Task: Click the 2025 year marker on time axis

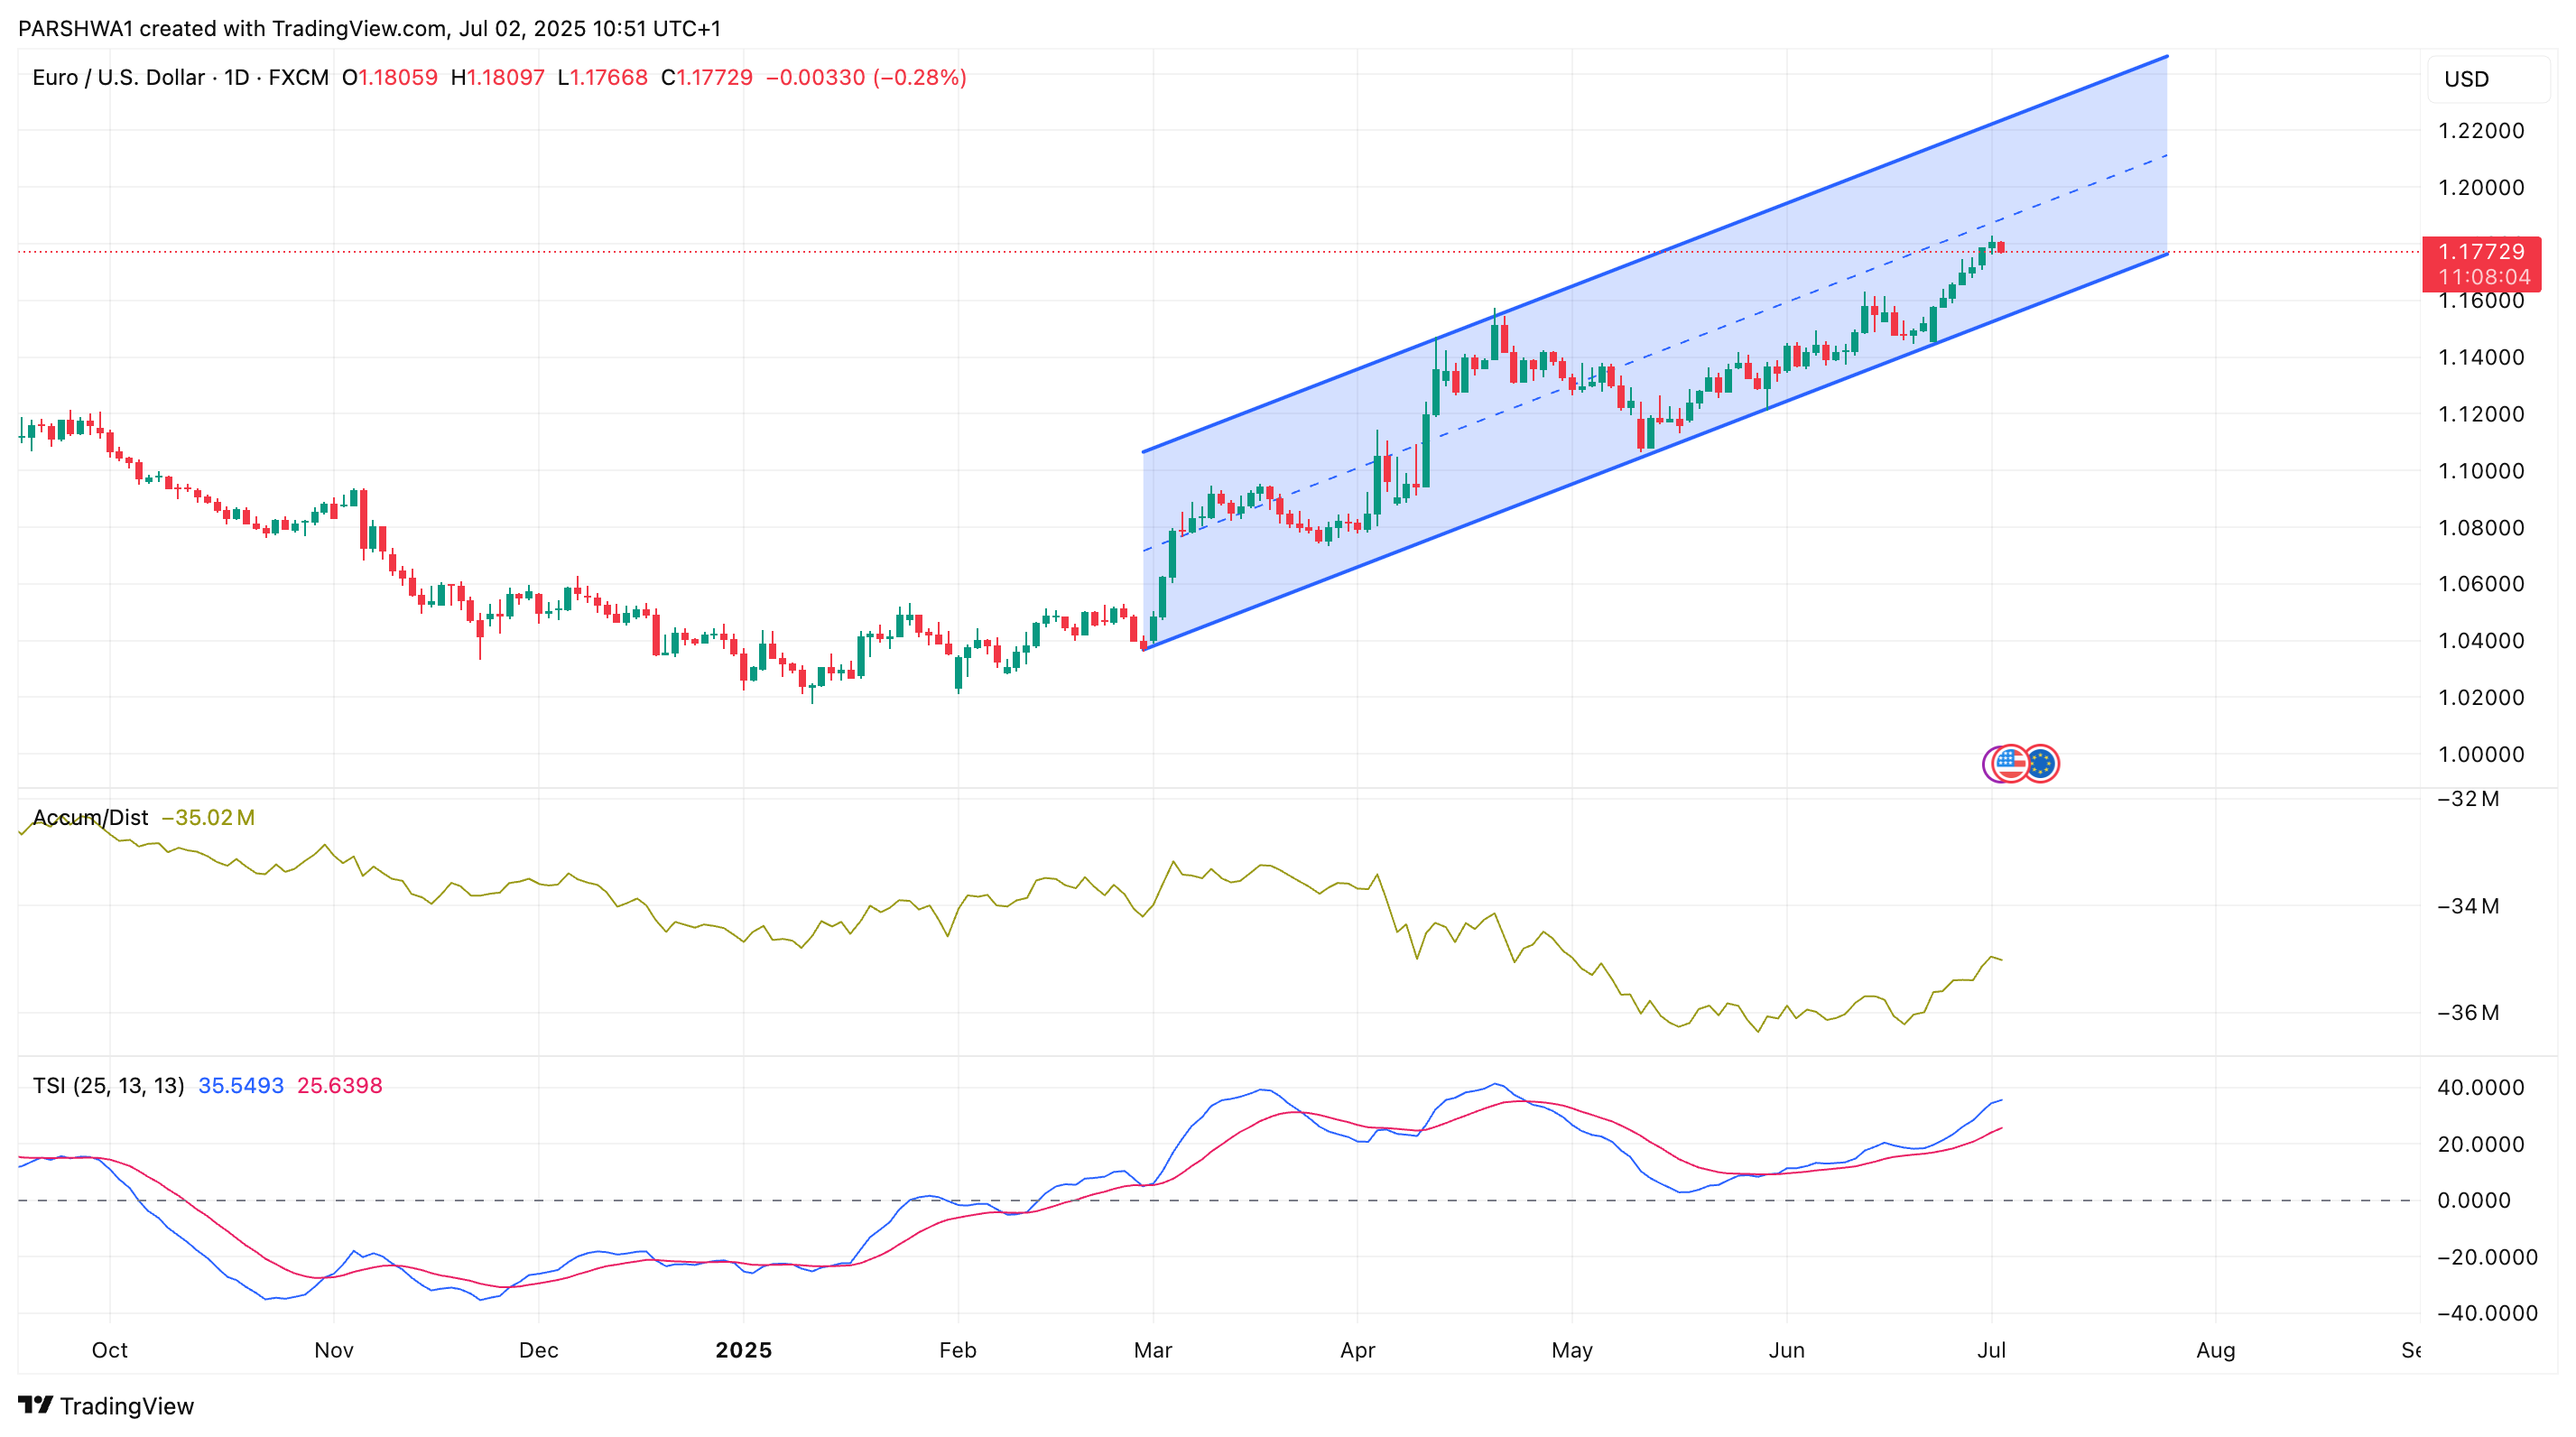Action: point(743,1350)
